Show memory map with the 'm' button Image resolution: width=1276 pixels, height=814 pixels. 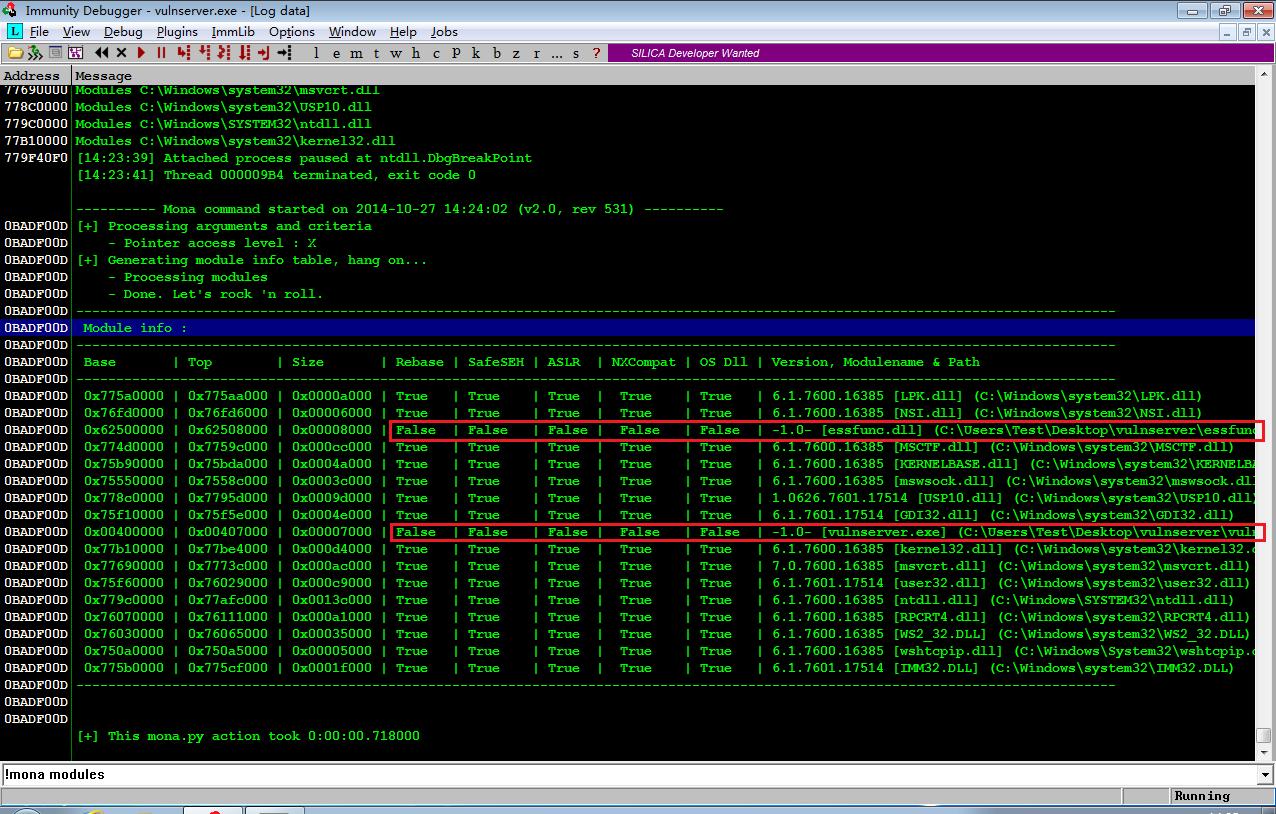click(x=356, y=53)
